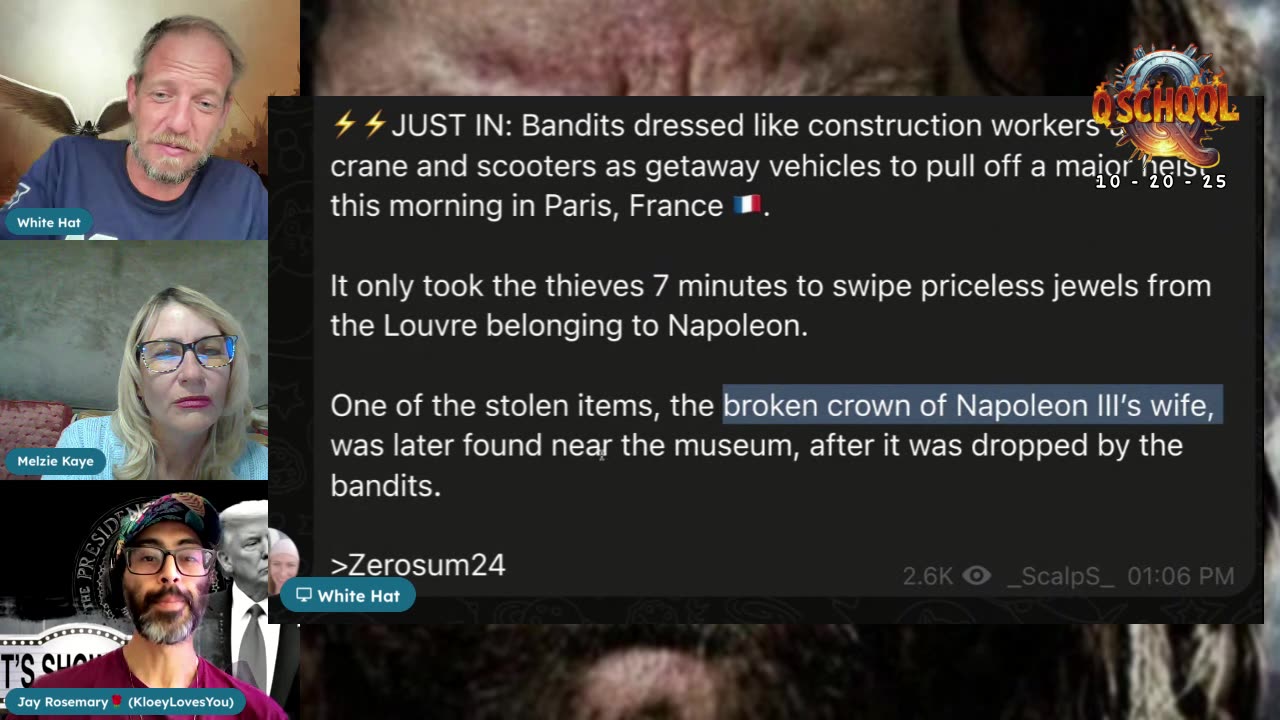Click the highlighted text 'broken crown of Napoleon III's wife'
Image resolution: width=1280 pixels, height=720 pixels.
tap(968, 405)
